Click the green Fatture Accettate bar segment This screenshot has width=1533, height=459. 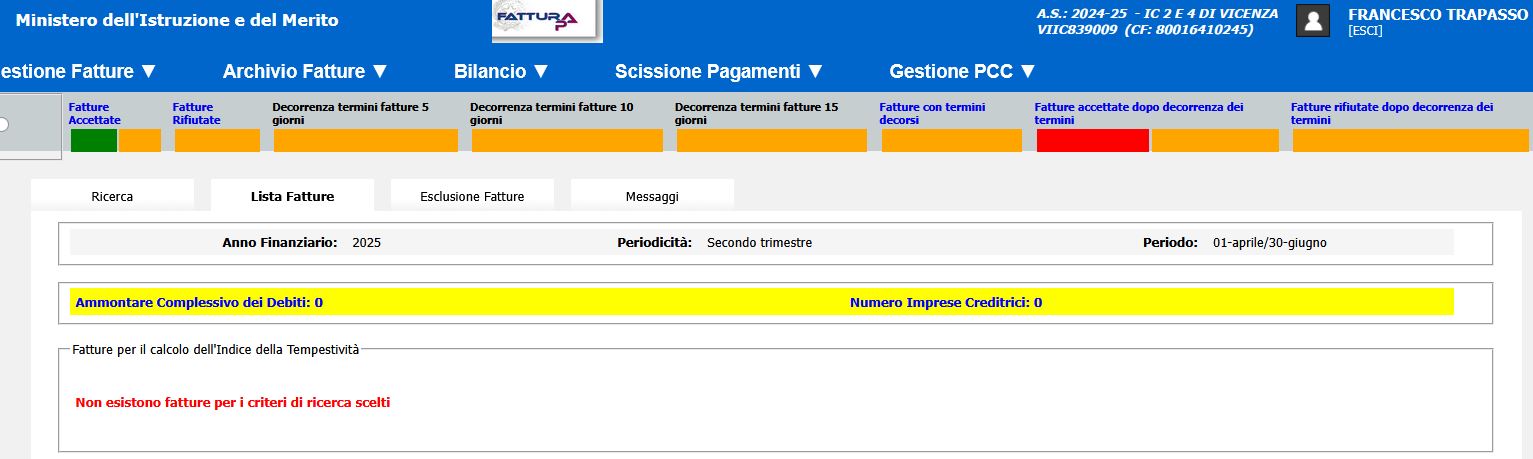pyautogui.click(x=93, y=141)
